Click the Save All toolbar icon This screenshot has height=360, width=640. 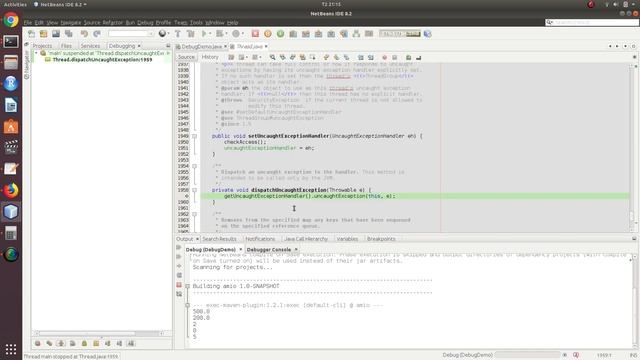[69, 34]
